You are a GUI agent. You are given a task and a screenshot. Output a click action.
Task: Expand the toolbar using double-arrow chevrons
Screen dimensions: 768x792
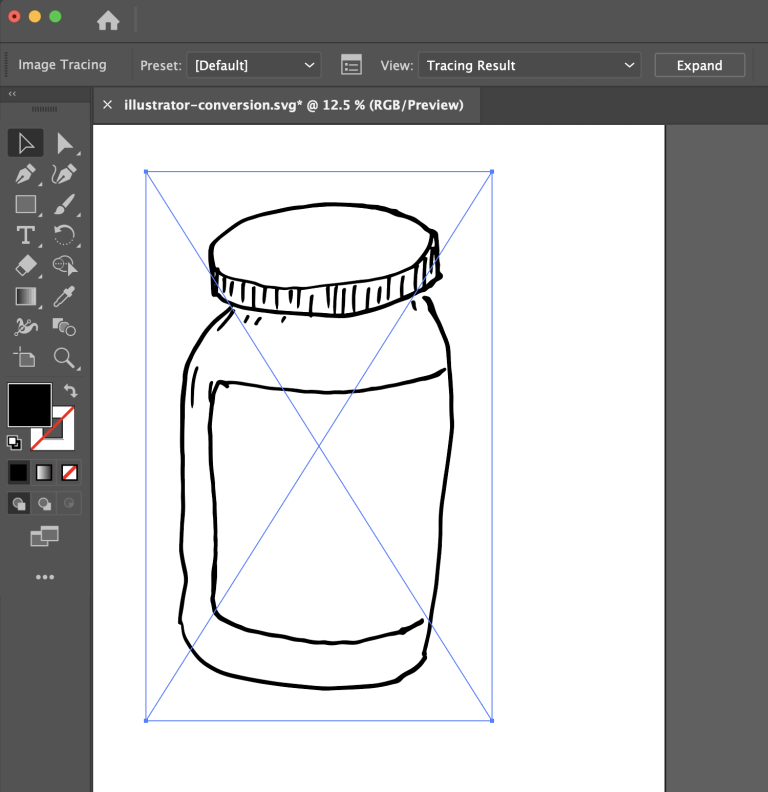pyautogui.click(x=12, y=94)
